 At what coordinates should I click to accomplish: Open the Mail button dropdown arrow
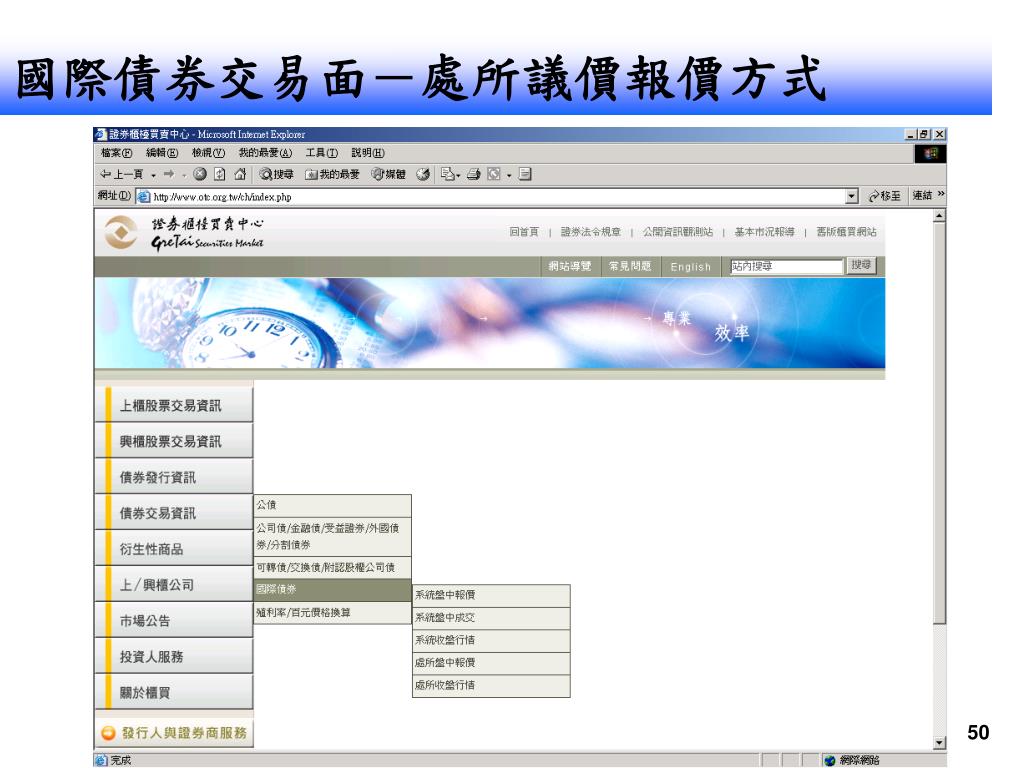pos(458,175)
